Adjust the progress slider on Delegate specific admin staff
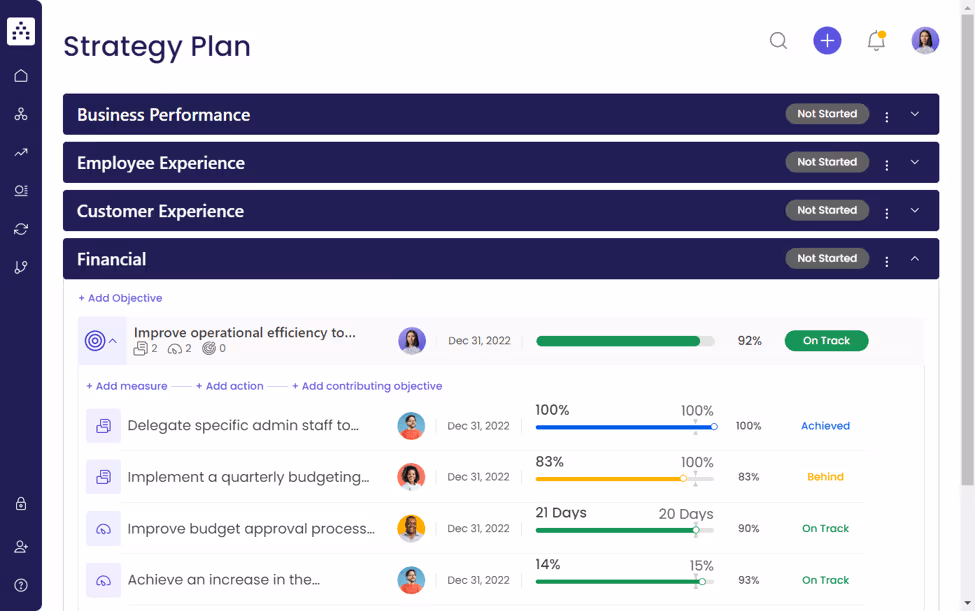The height and width of the screenshot is (611, 975). [x=714, y=427]
